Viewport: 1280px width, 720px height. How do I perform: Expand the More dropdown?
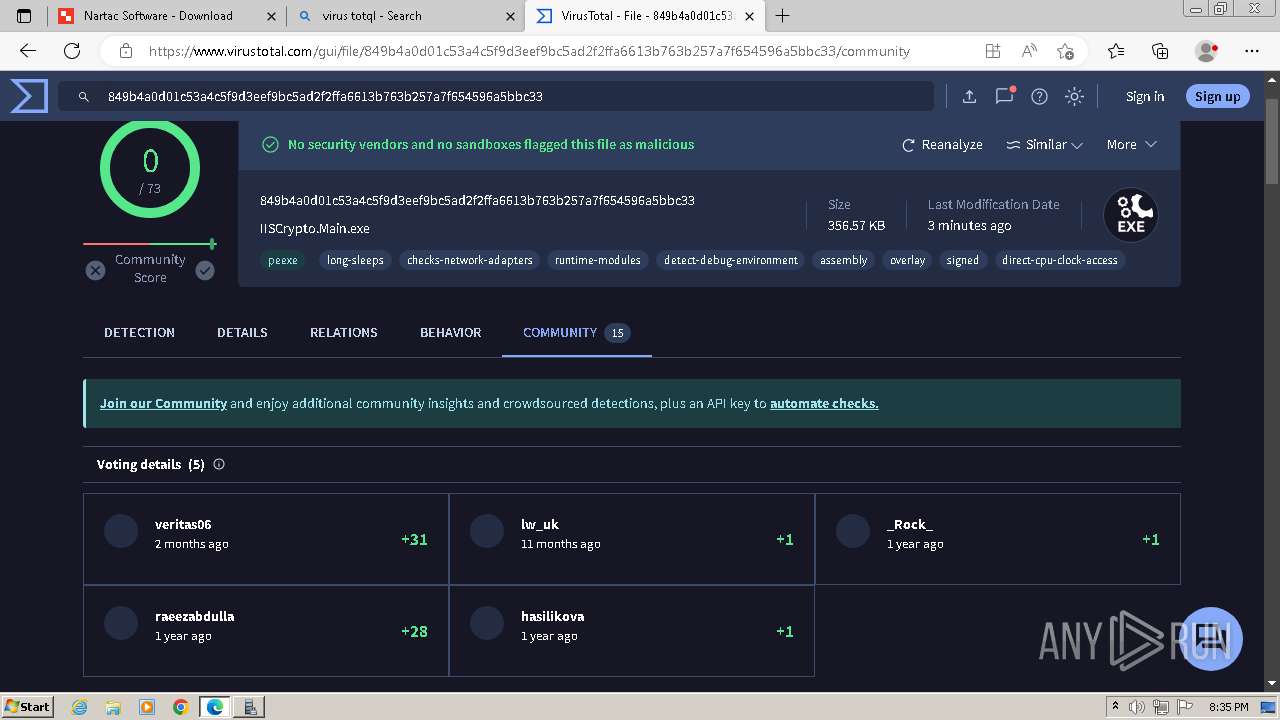click(1131, 144)
